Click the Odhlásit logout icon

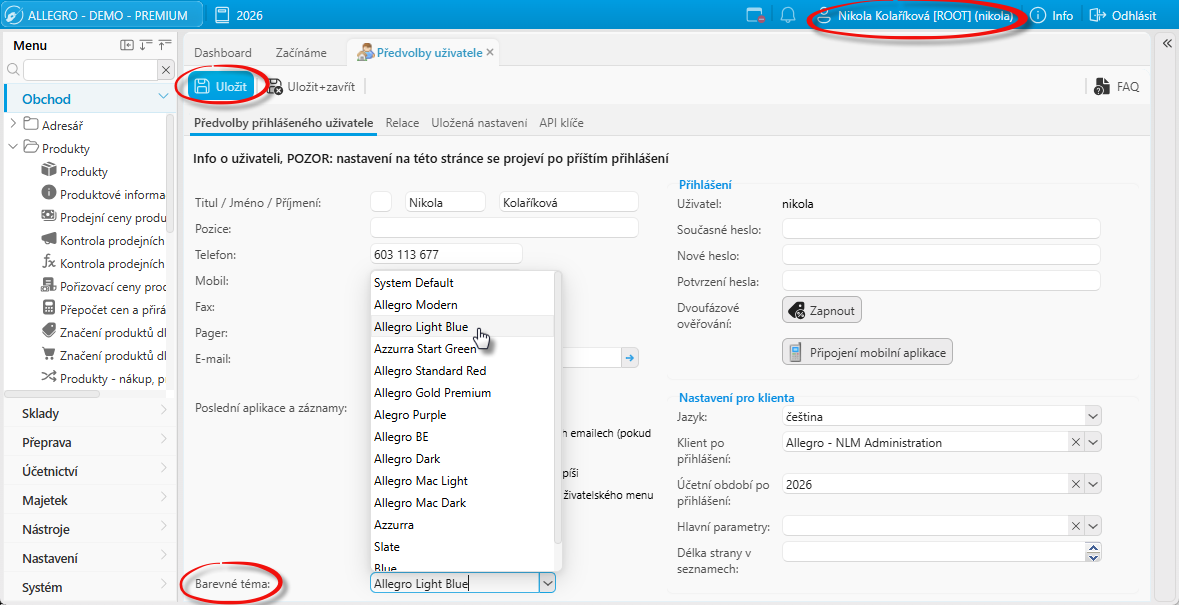(x=1099, y=15)
